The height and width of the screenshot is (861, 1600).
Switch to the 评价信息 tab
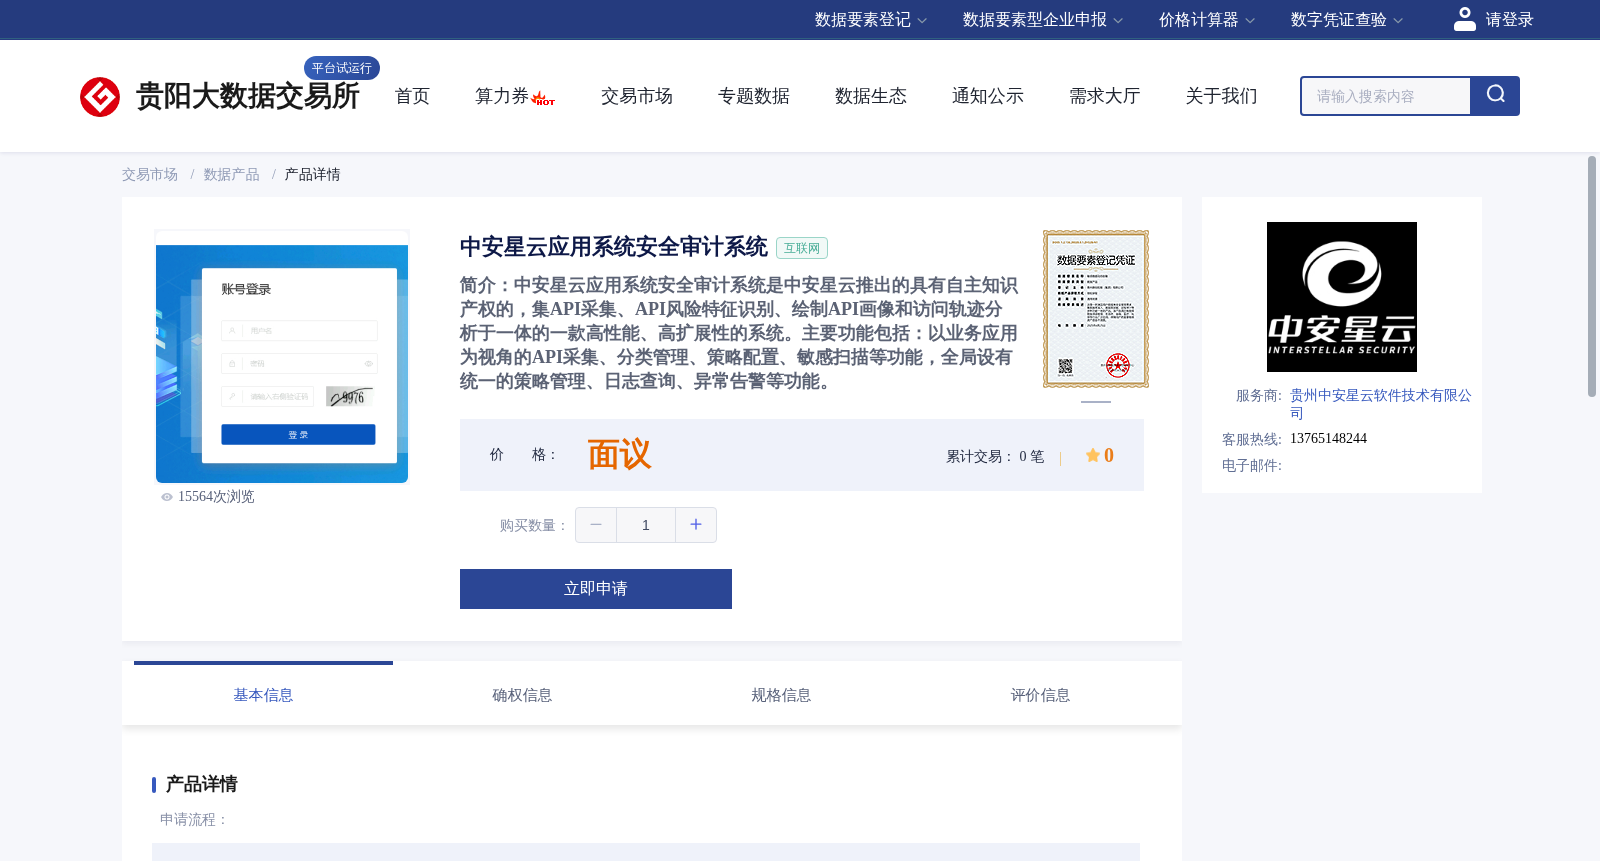click(1040, 694)
